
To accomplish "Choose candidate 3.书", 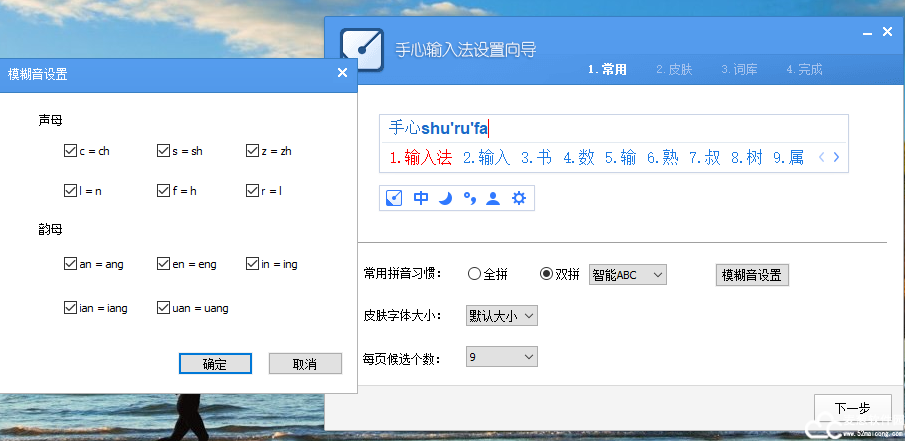I will point(536,158).
